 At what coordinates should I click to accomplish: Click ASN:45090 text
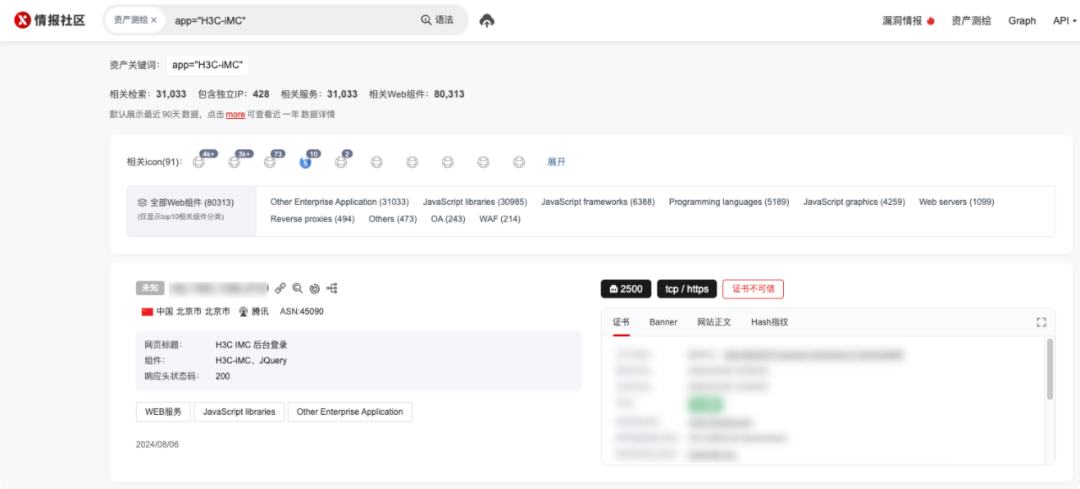[x=302, y=311]
